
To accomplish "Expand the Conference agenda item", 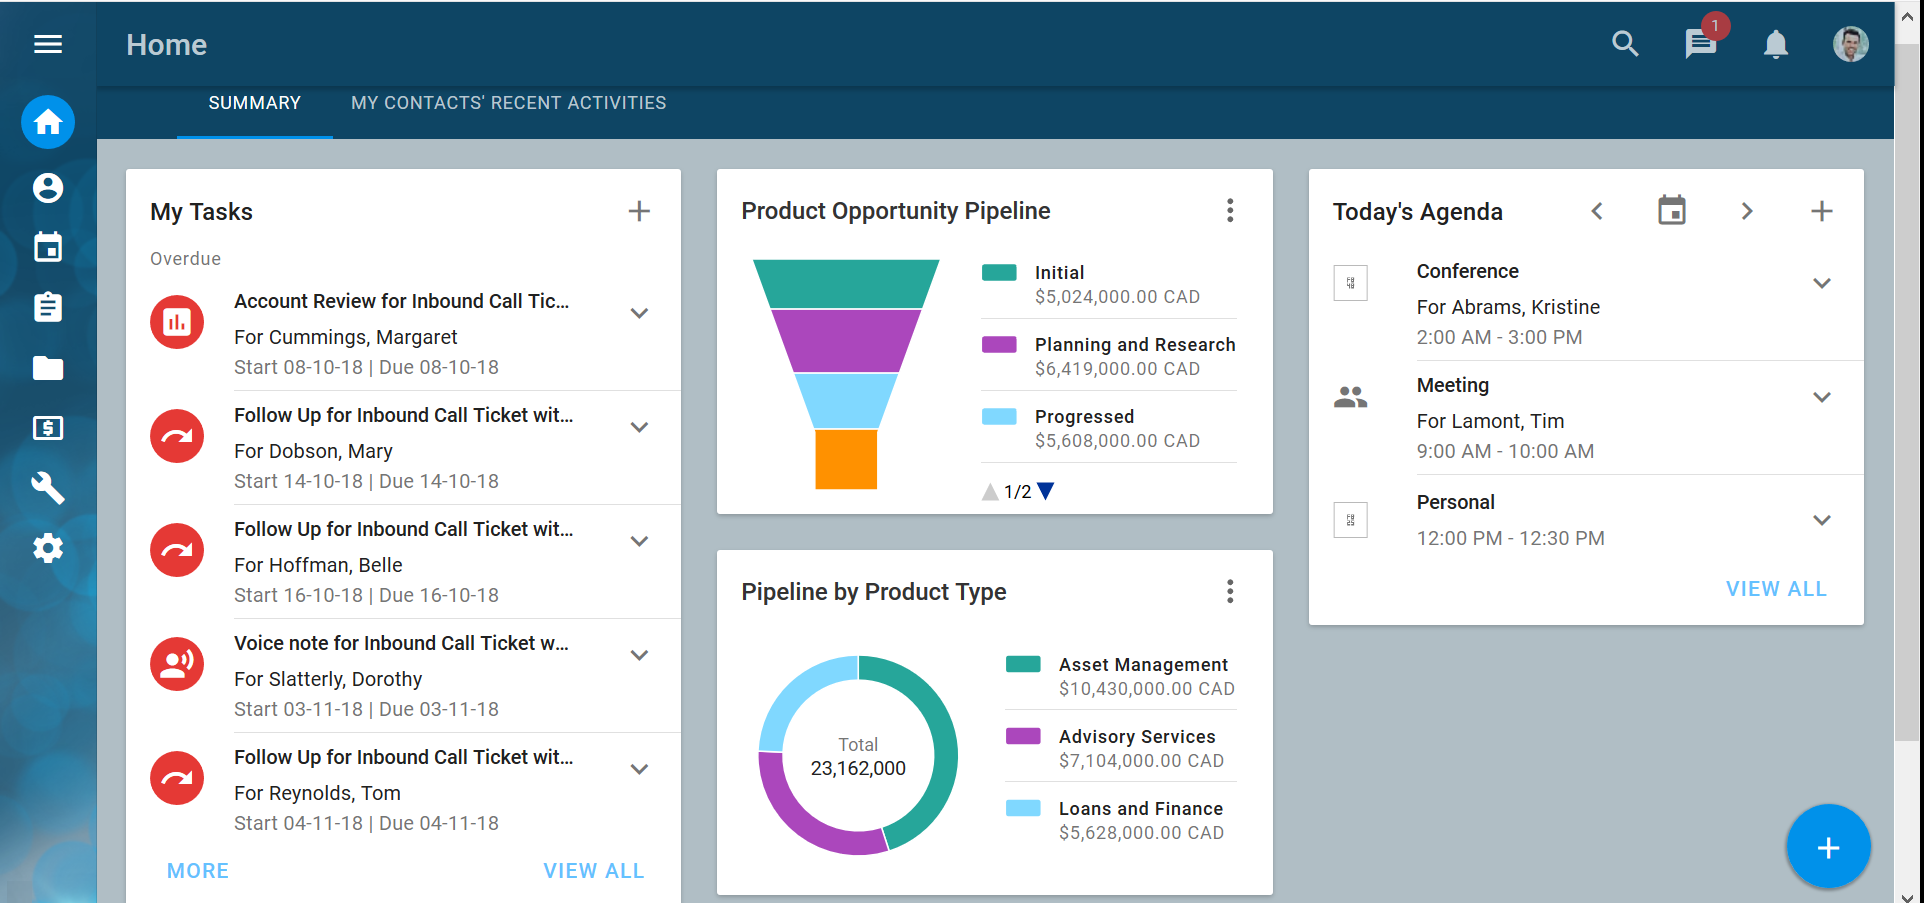I will [x=1821, y=283].
